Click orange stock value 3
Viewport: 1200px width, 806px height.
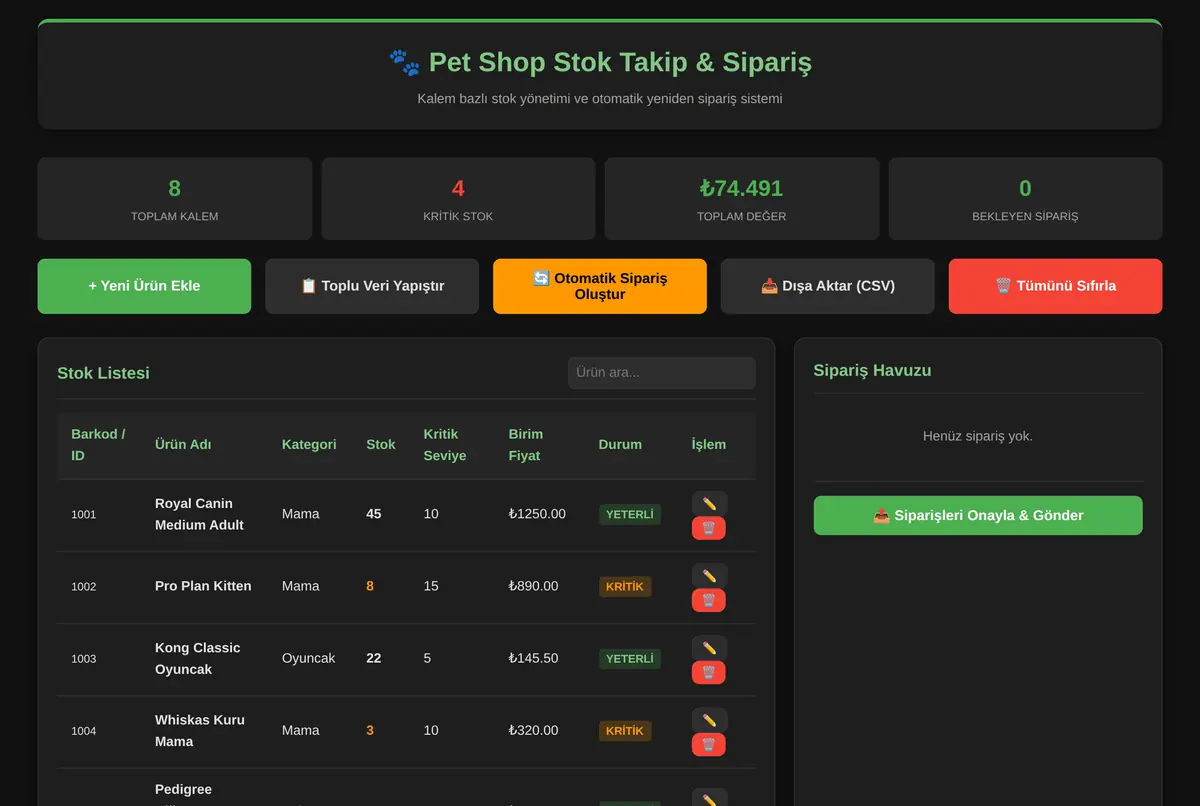[370, 730]
